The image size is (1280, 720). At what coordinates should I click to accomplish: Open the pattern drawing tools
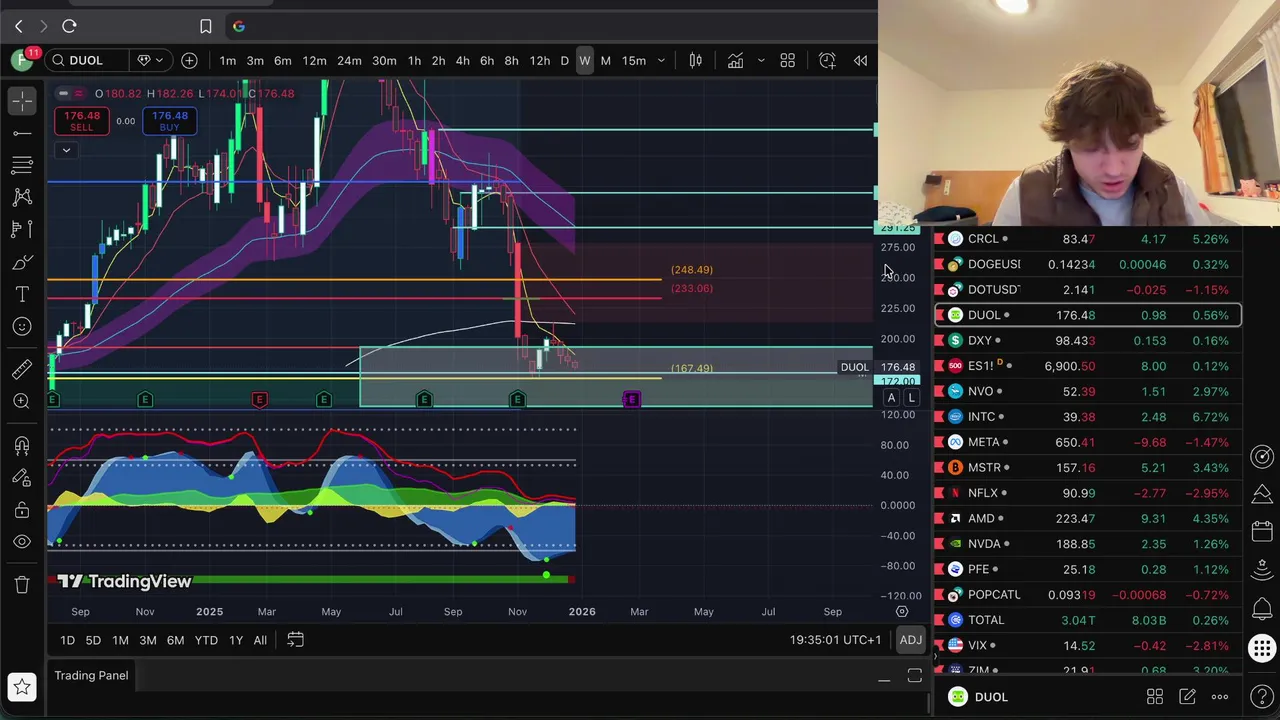pos(22,197)
